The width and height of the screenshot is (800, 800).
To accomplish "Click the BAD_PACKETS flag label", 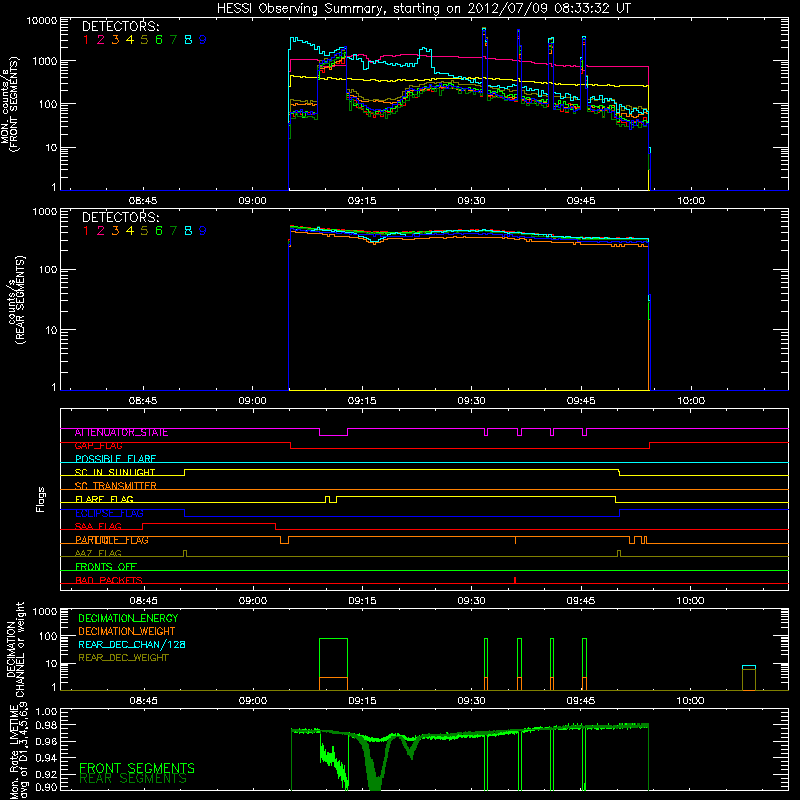I will click(109, 580).
